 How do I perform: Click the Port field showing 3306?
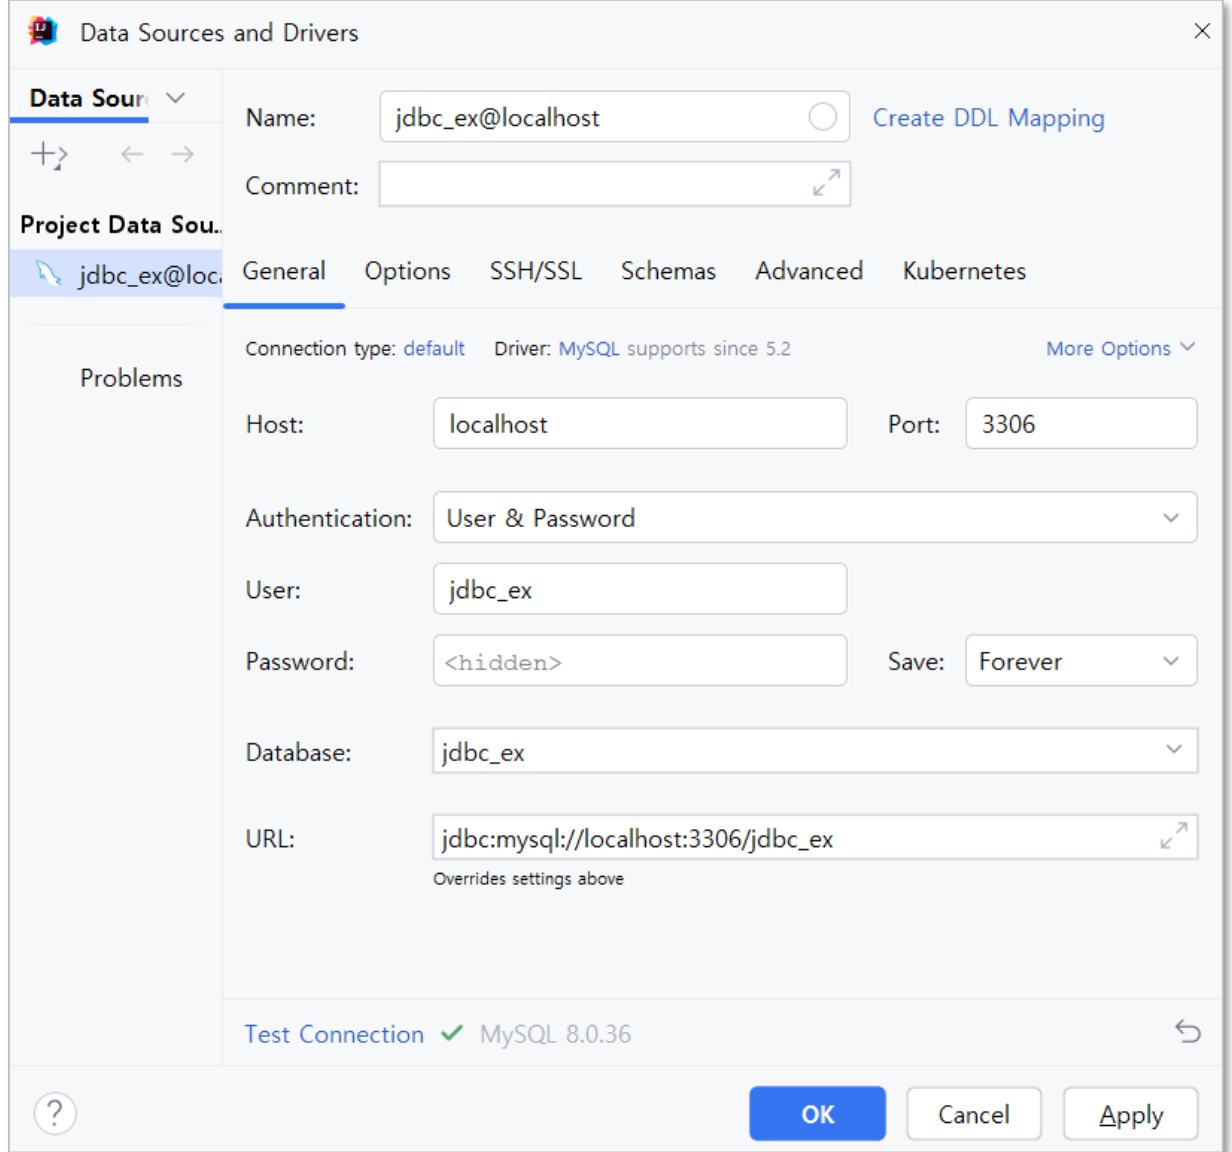pyautogui.click(x=1080, y=423)
